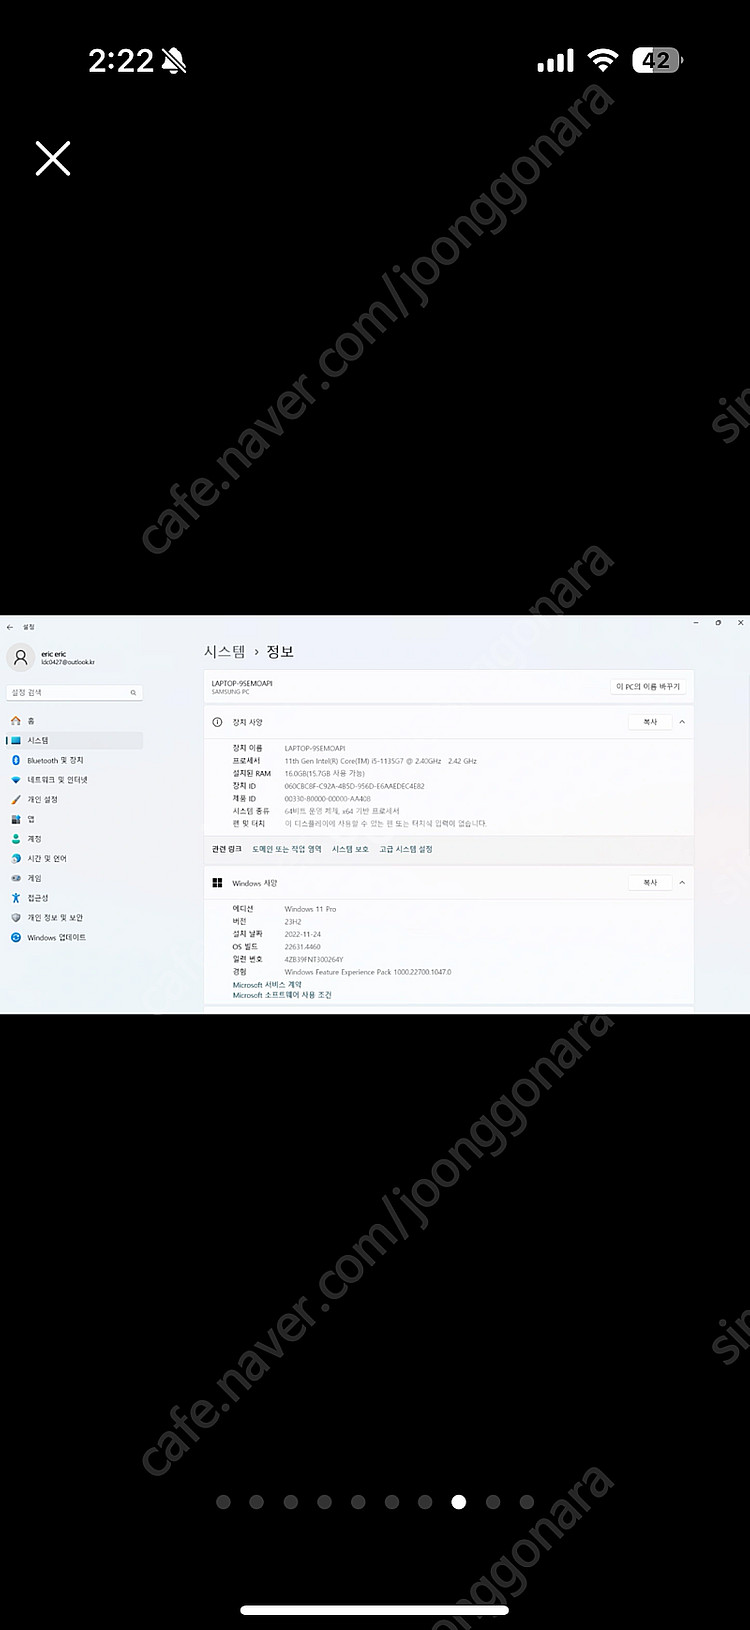Select the 시스템 sidebar icon

tap(15, 740)
